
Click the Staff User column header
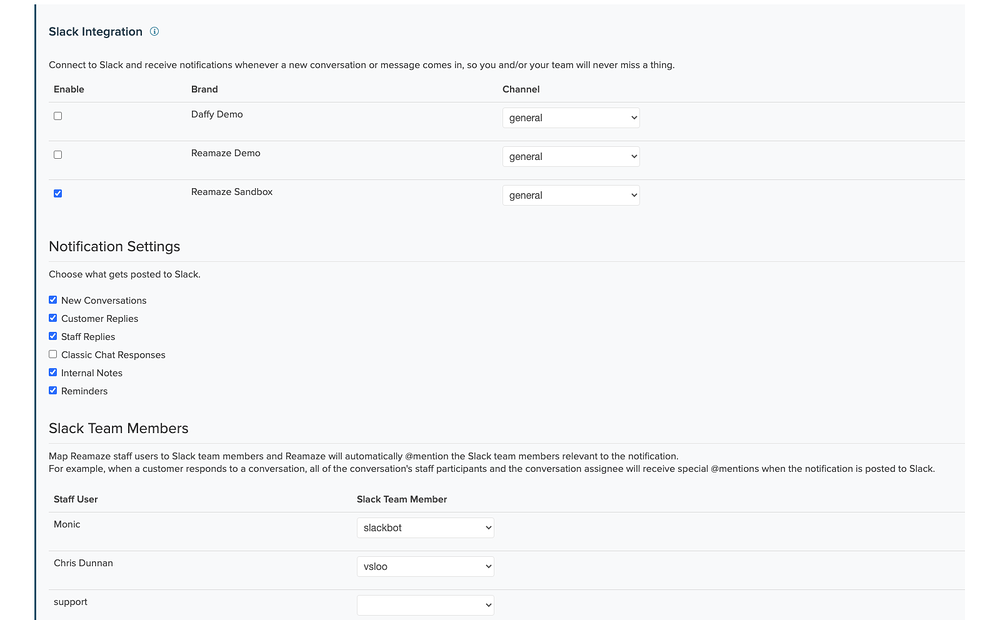click(x=76, y=499)
